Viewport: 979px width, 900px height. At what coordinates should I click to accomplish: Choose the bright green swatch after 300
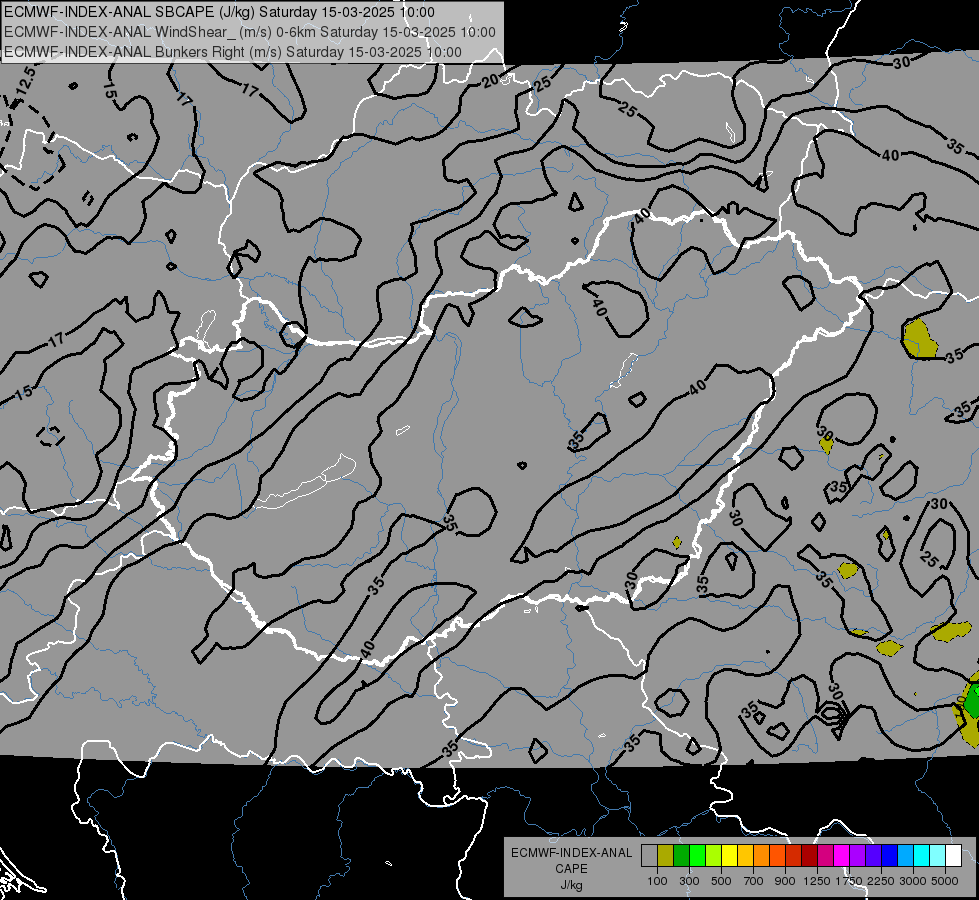(x=697, y=856)
